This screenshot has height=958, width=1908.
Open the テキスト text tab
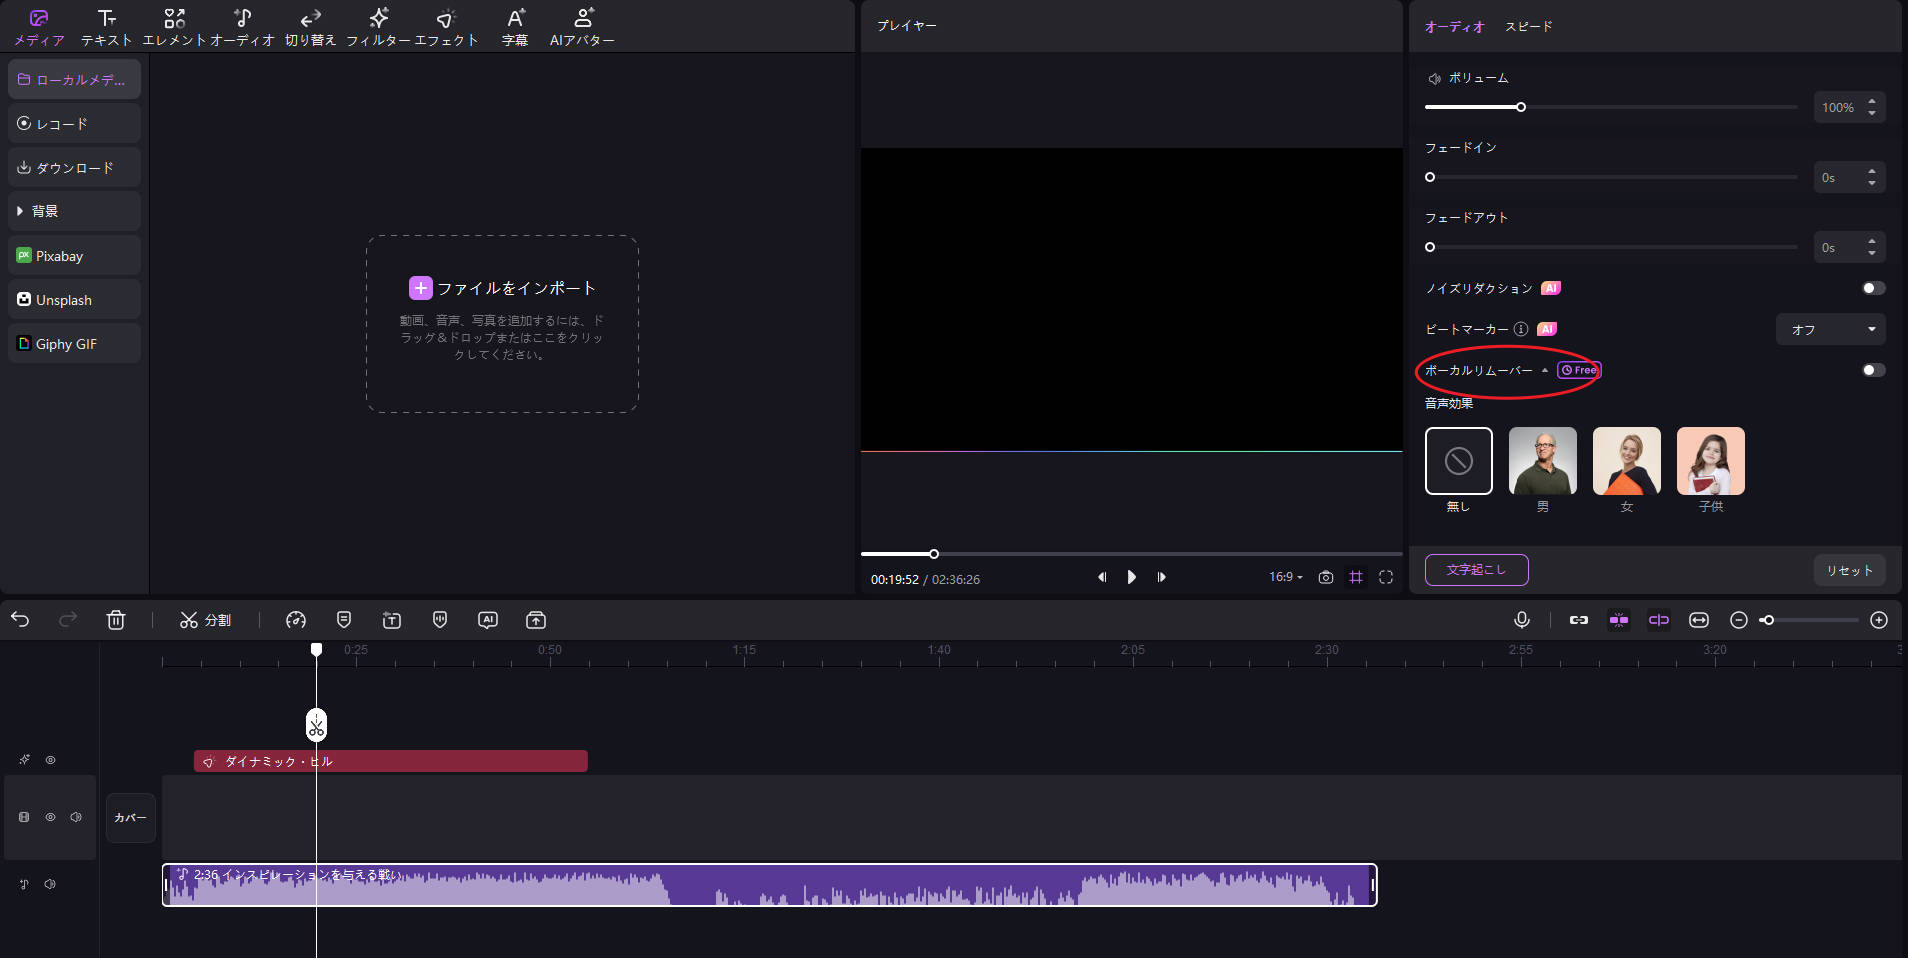click(x=106, y=27)
